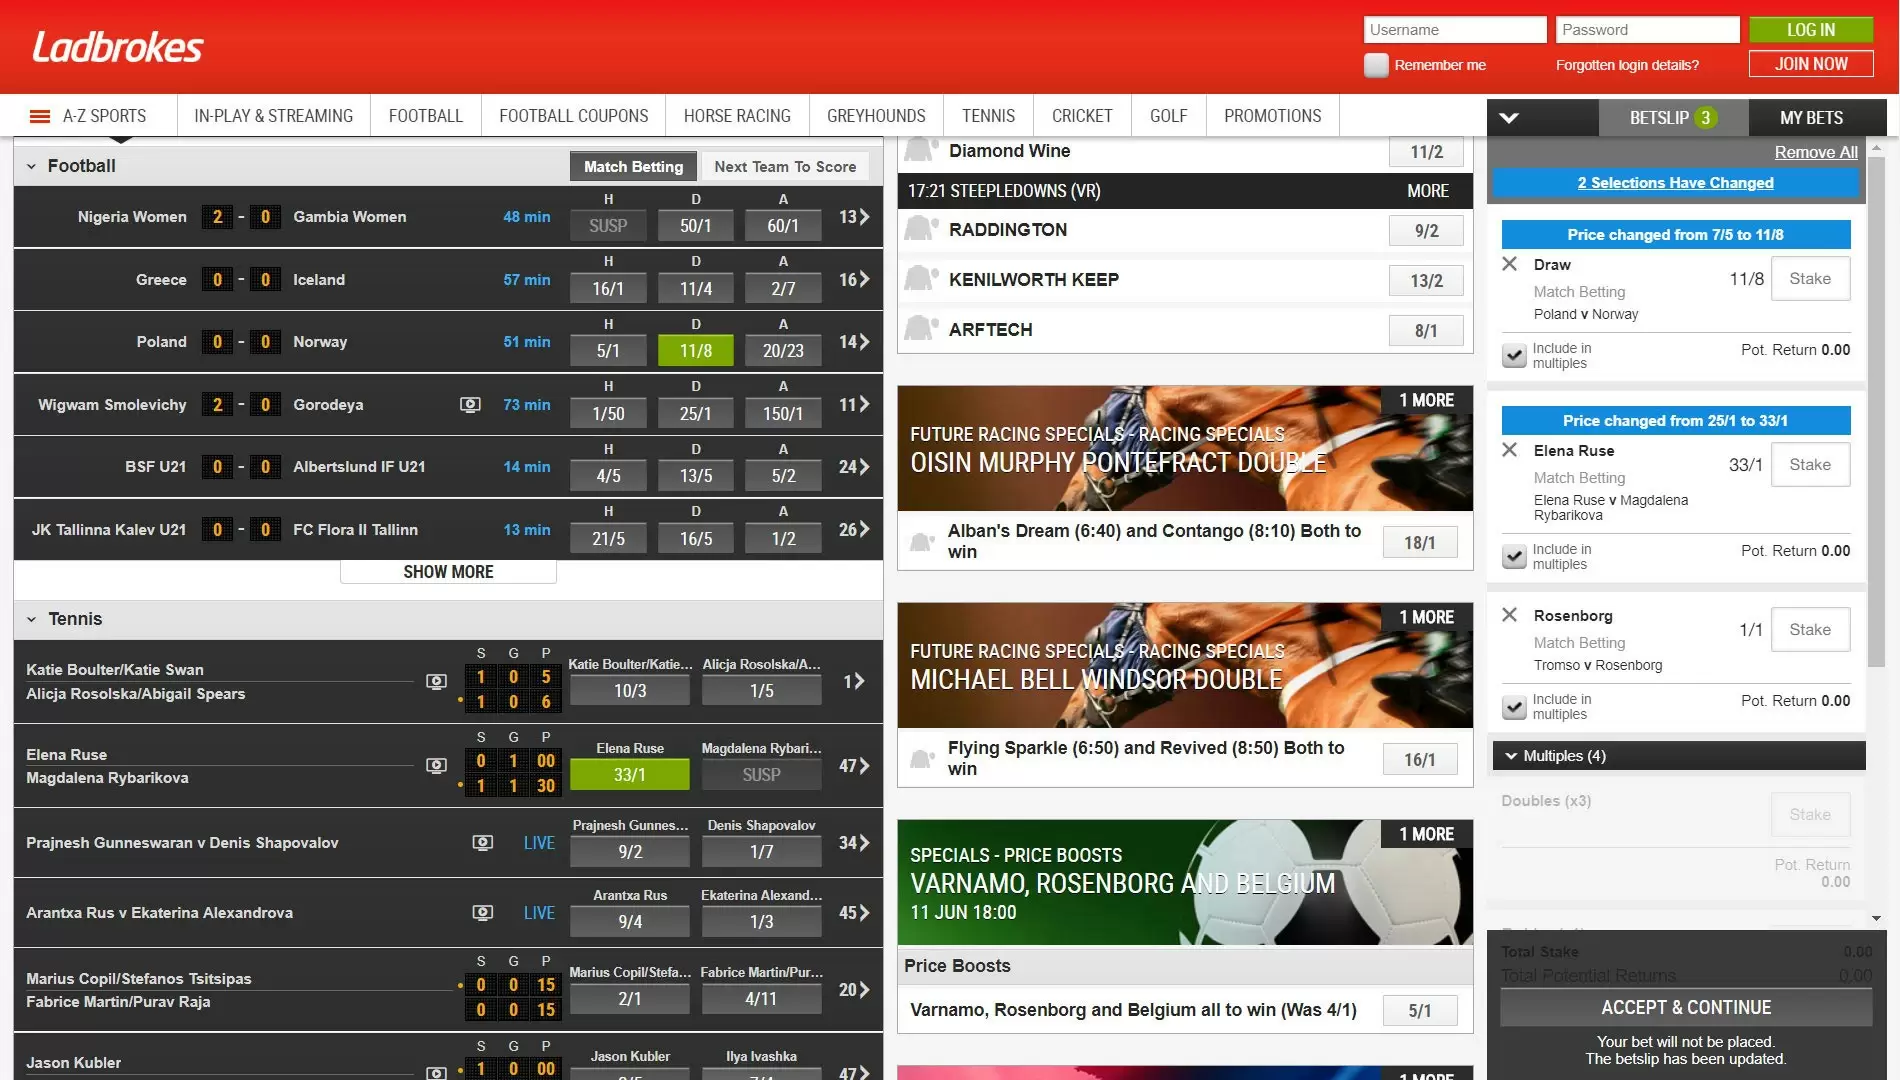The height and width of the screenshot is (1080, 1900).
Task: Switch to the My Bets tab
Action: point(1811,118)
